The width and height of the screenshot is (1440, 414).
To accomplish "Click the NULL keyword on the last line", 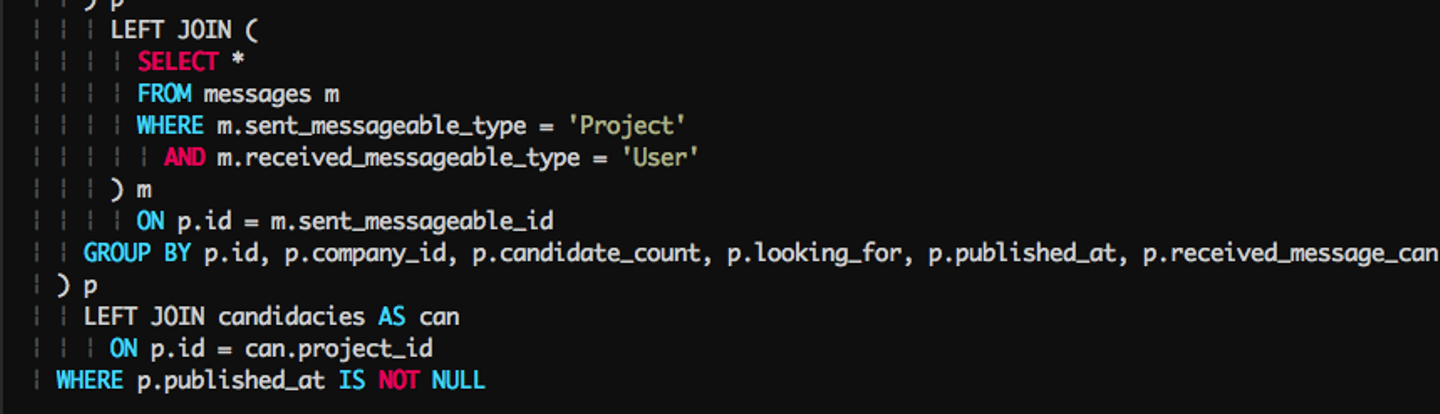I will point(458,380).
